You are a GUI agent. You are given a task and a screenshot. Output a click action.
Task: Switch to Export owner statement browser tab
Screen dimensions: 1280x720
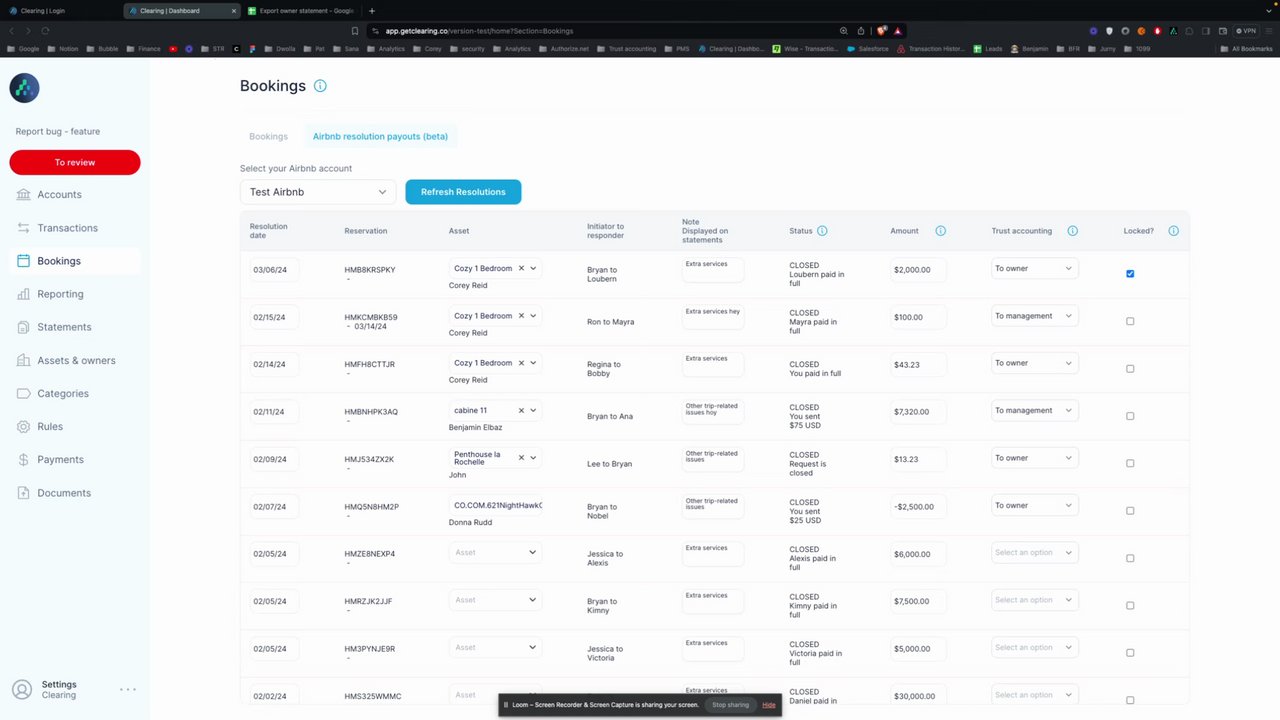point(300,11)
